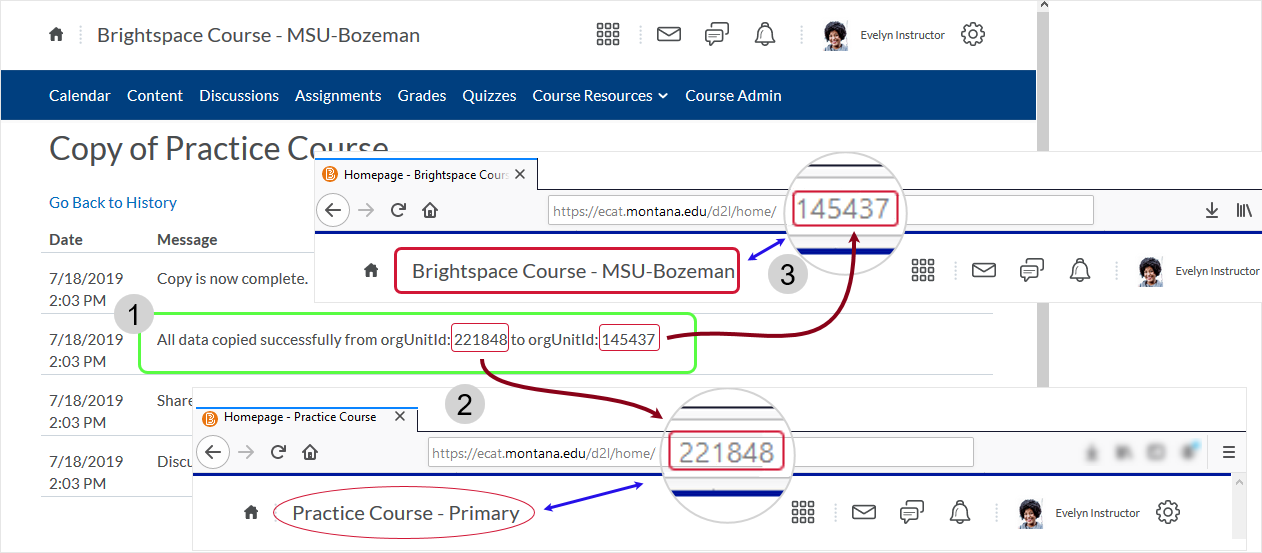This screenshot has width=1262, height=553.
Task: Click the Practice Course - Primary title link
Action: (406, 513)
